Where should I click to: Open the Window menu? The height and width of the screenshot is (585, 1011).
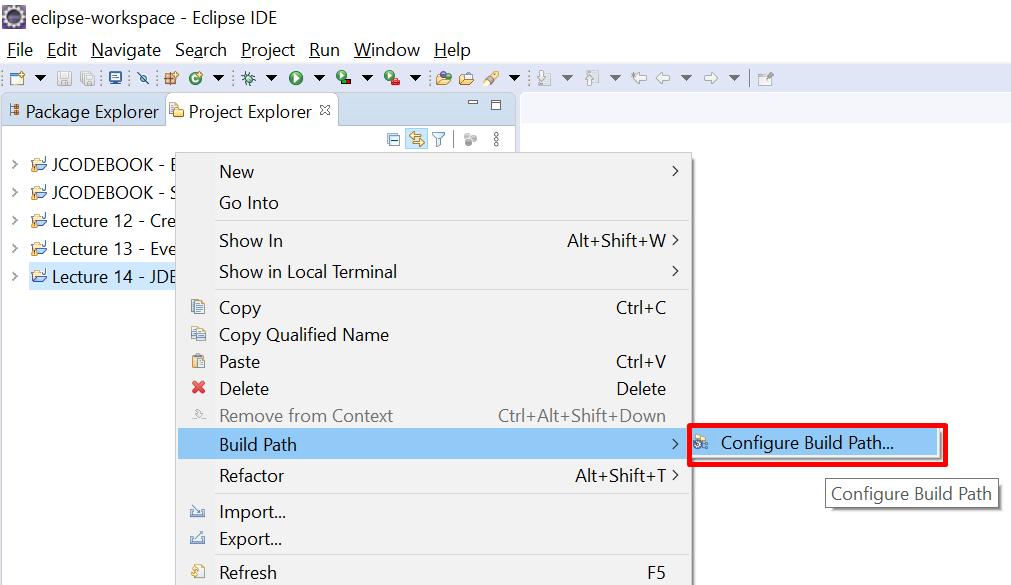pyautogui.click(x=386, y=50)
